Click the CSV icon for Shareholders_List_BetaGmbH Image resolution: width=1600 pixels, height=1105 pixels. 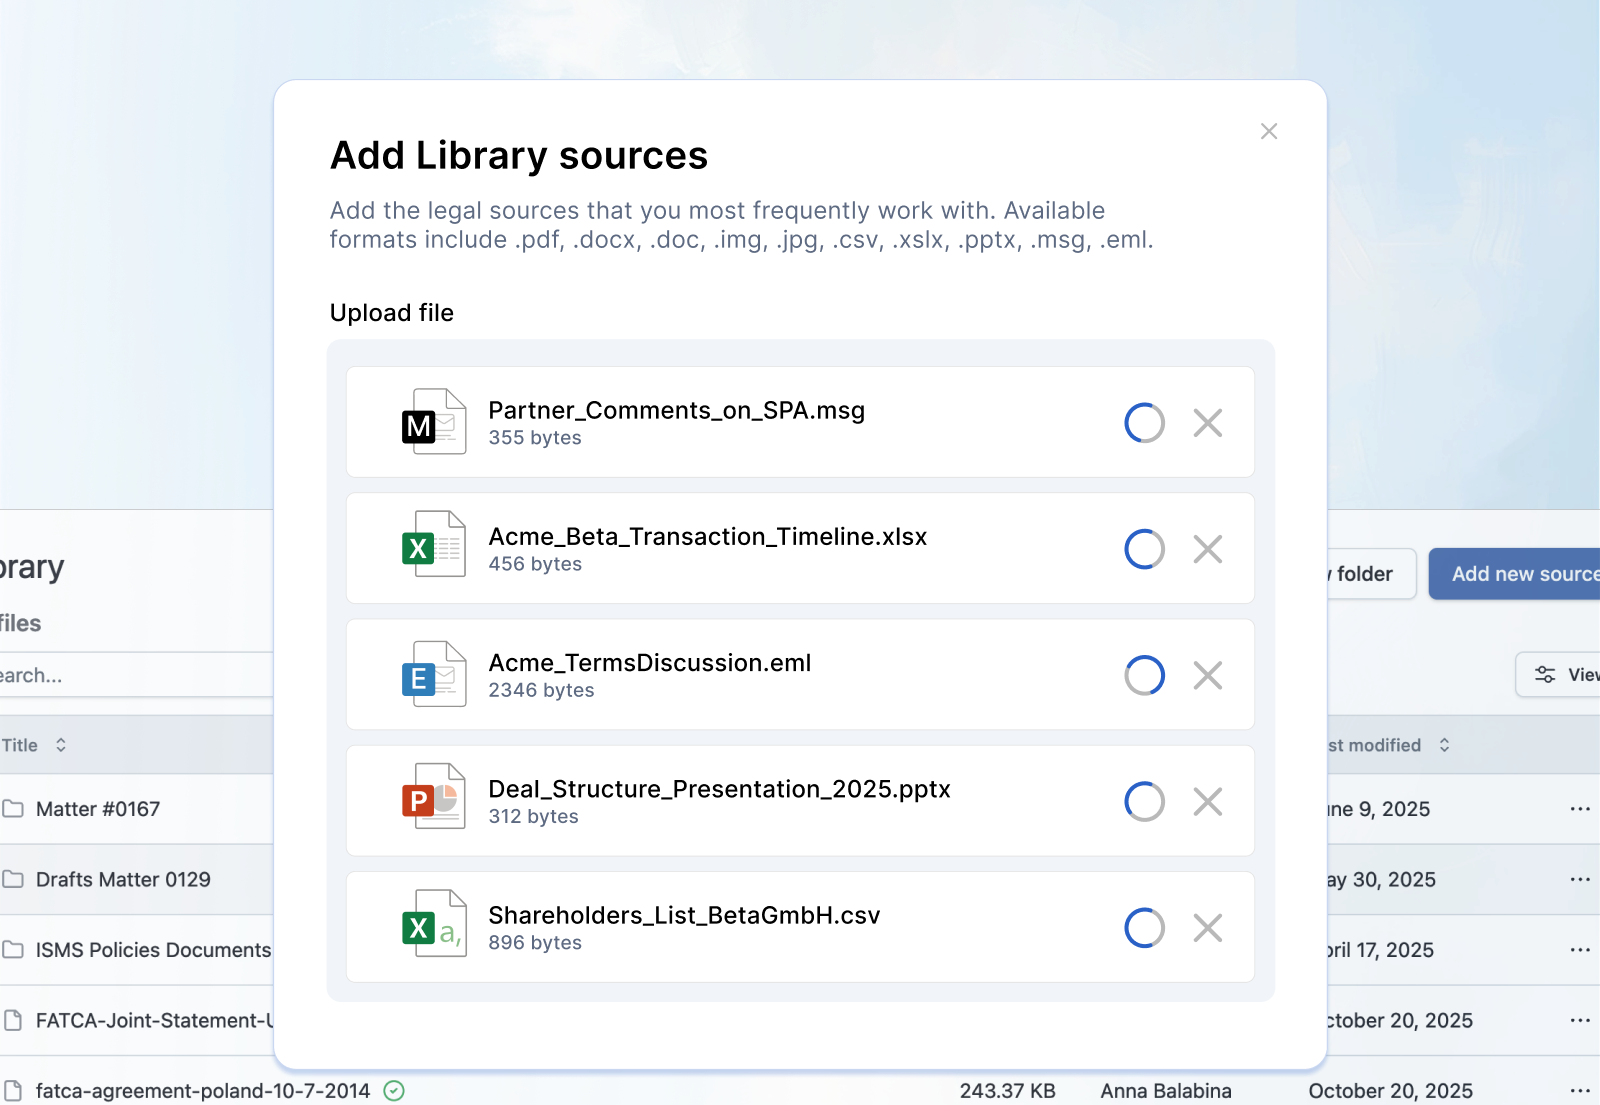(x=435, y=927)
